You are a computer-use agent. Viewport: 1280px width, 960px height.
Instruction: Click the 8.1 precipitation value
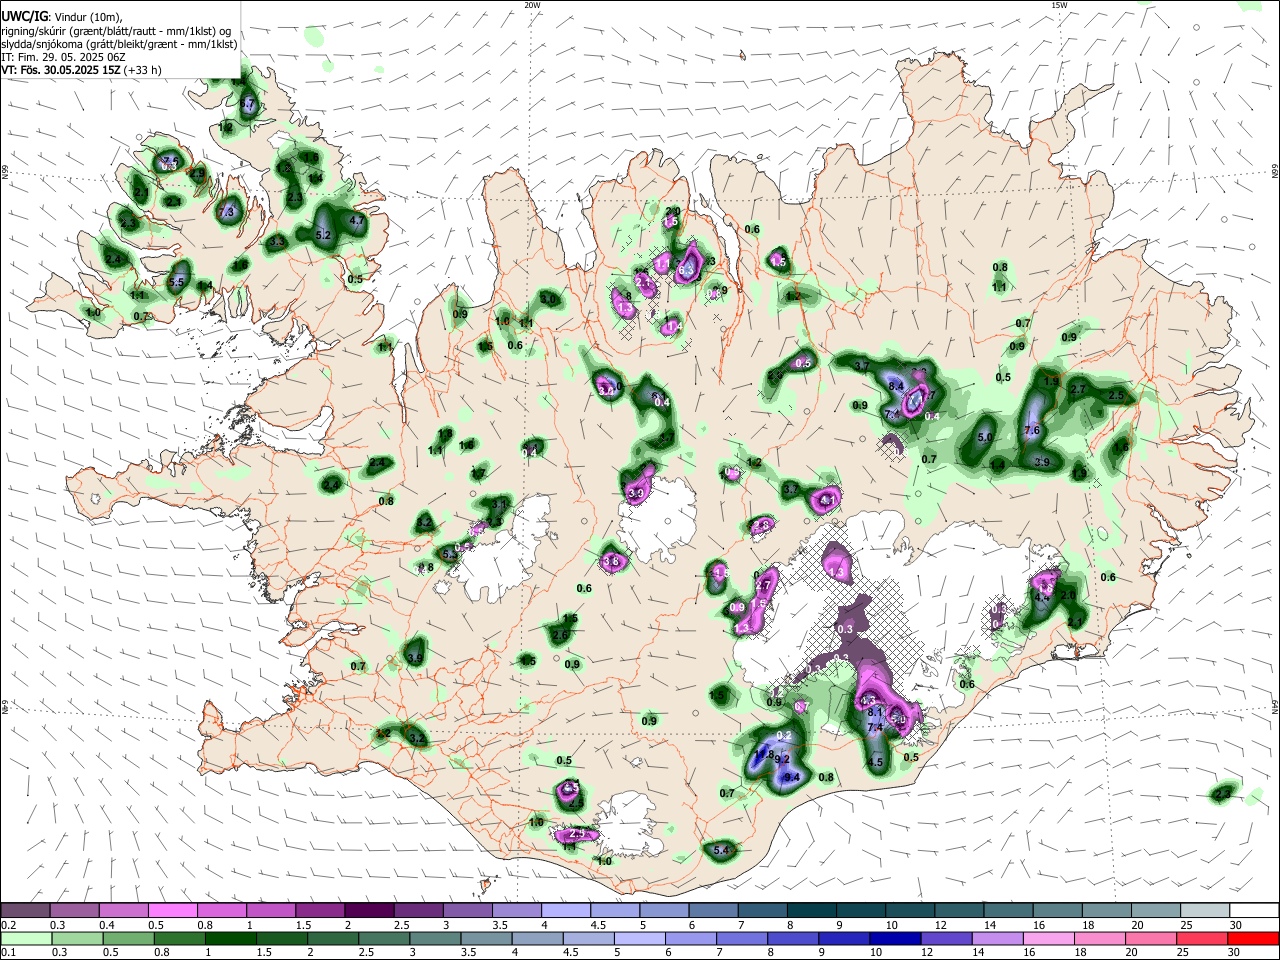tap(875, 712)
